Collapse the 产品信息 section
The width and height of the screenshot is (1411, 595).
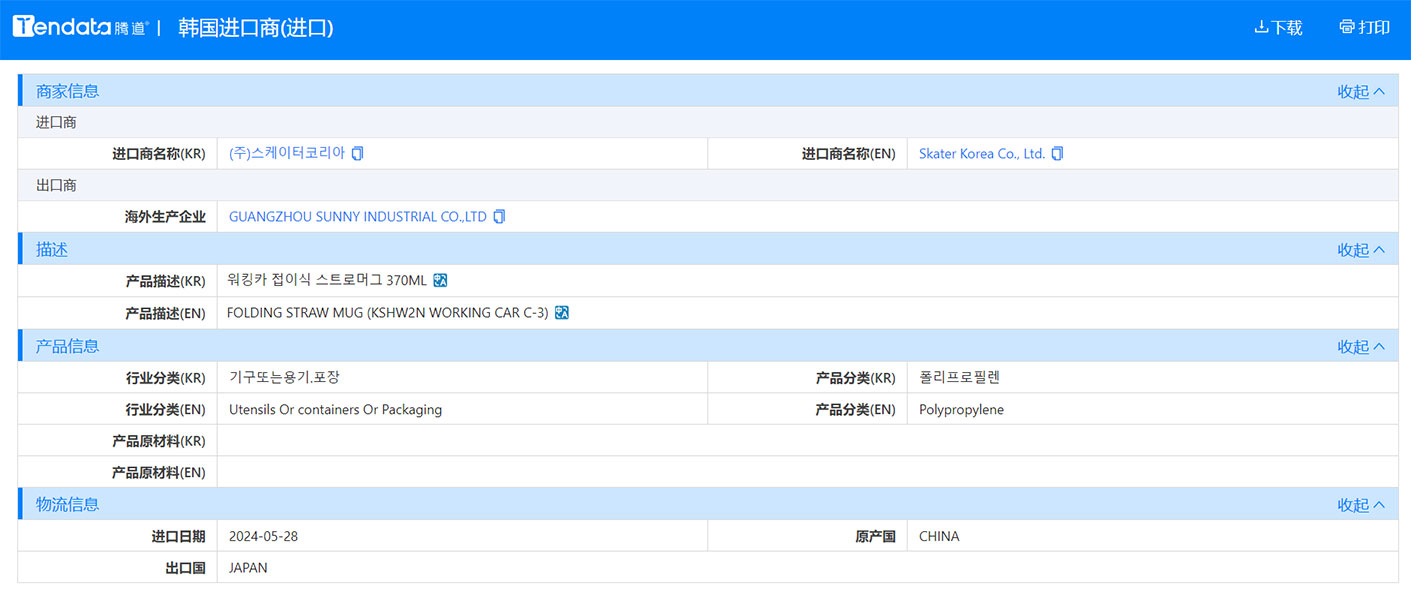1361,347
